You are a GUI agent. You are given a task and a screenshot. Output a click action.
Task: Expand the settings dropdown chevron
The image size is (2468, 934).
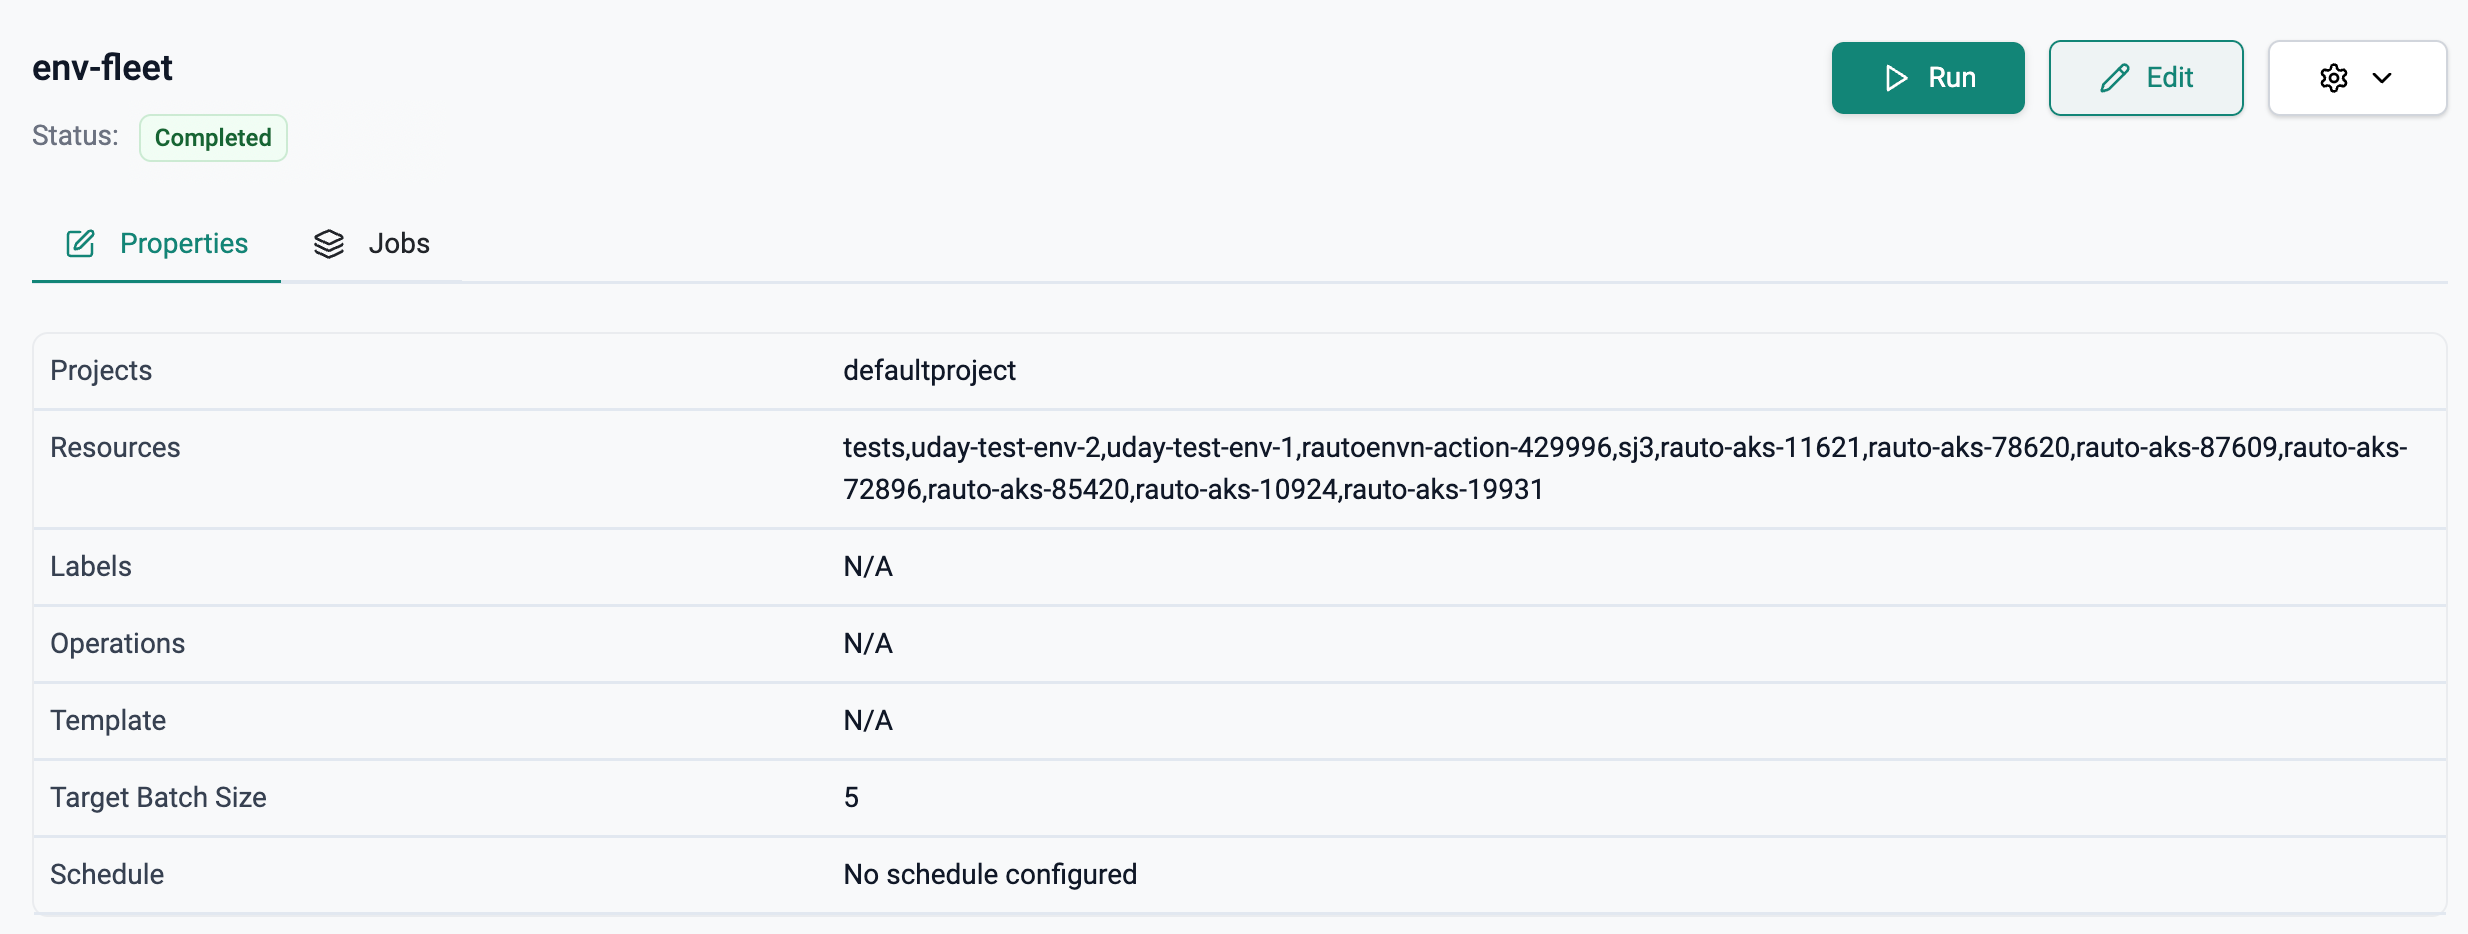(x=2383, y=78)
